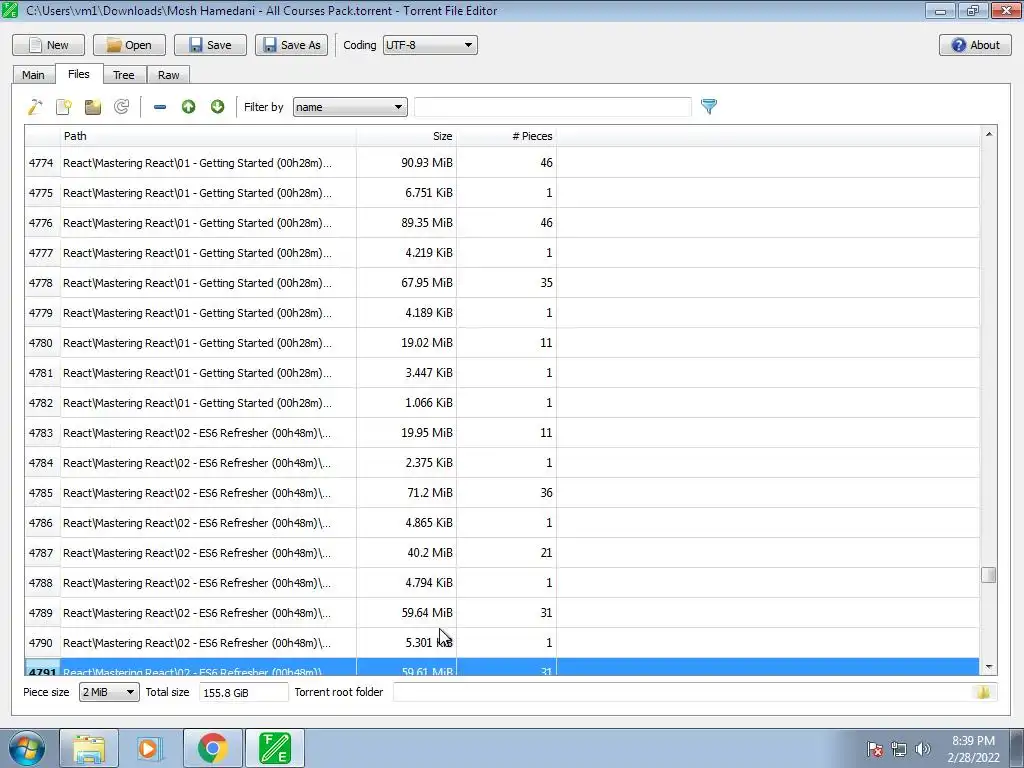Image resolution: width=1024 pixels, height=768 pixels.
Task: Click the Path column header
Action: pos(208,136)
